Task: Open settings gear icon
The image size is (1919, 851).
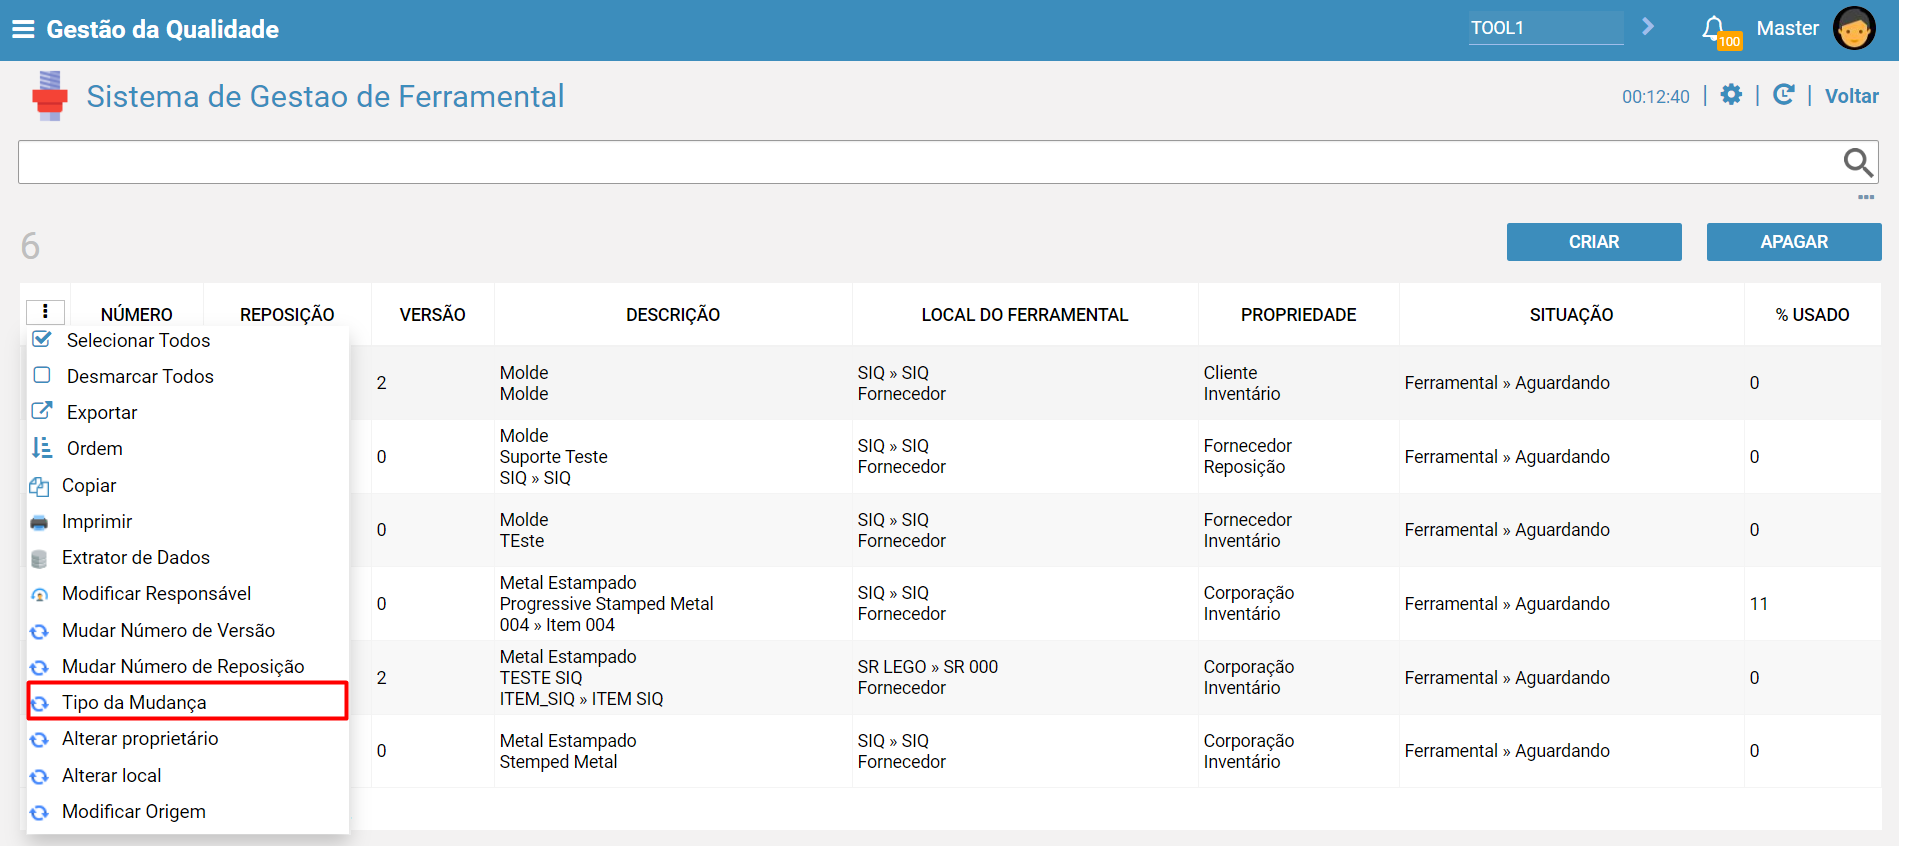Action: click(1731, 95)
